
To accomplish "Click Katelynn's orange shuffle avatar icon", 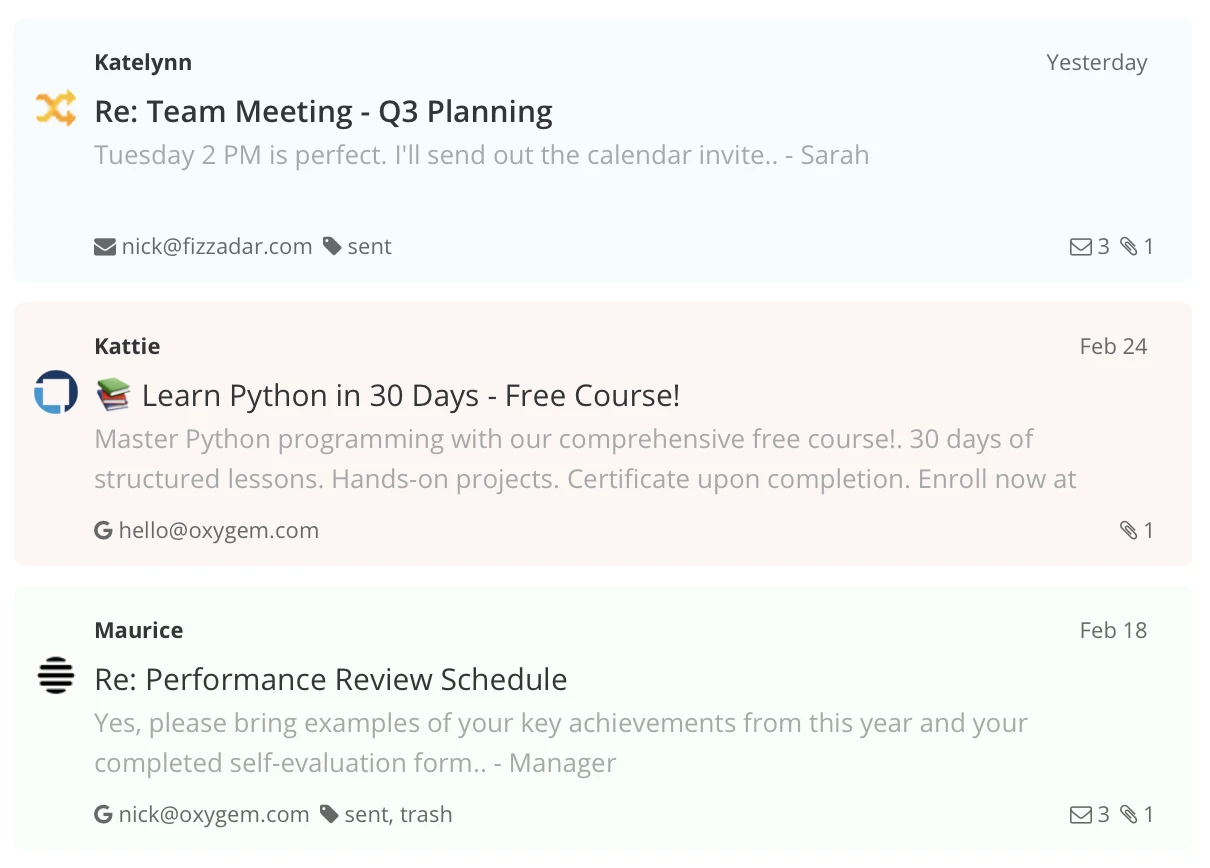I will (56, 108).
